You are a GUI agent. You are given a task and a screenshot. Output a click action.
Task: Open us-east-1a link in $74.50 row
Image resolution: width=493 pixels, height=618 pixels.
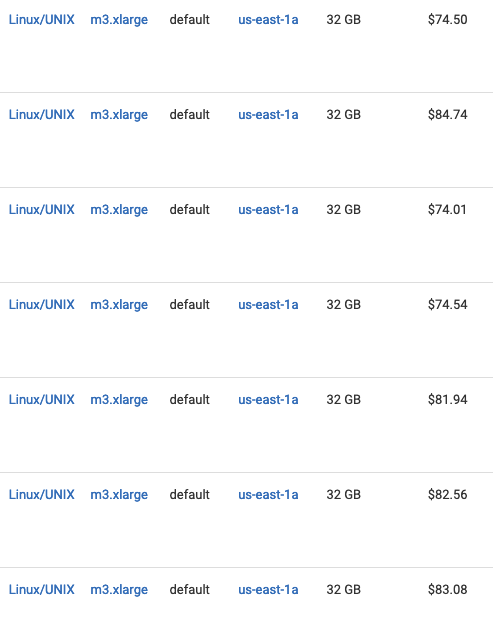tap(268, 19)
